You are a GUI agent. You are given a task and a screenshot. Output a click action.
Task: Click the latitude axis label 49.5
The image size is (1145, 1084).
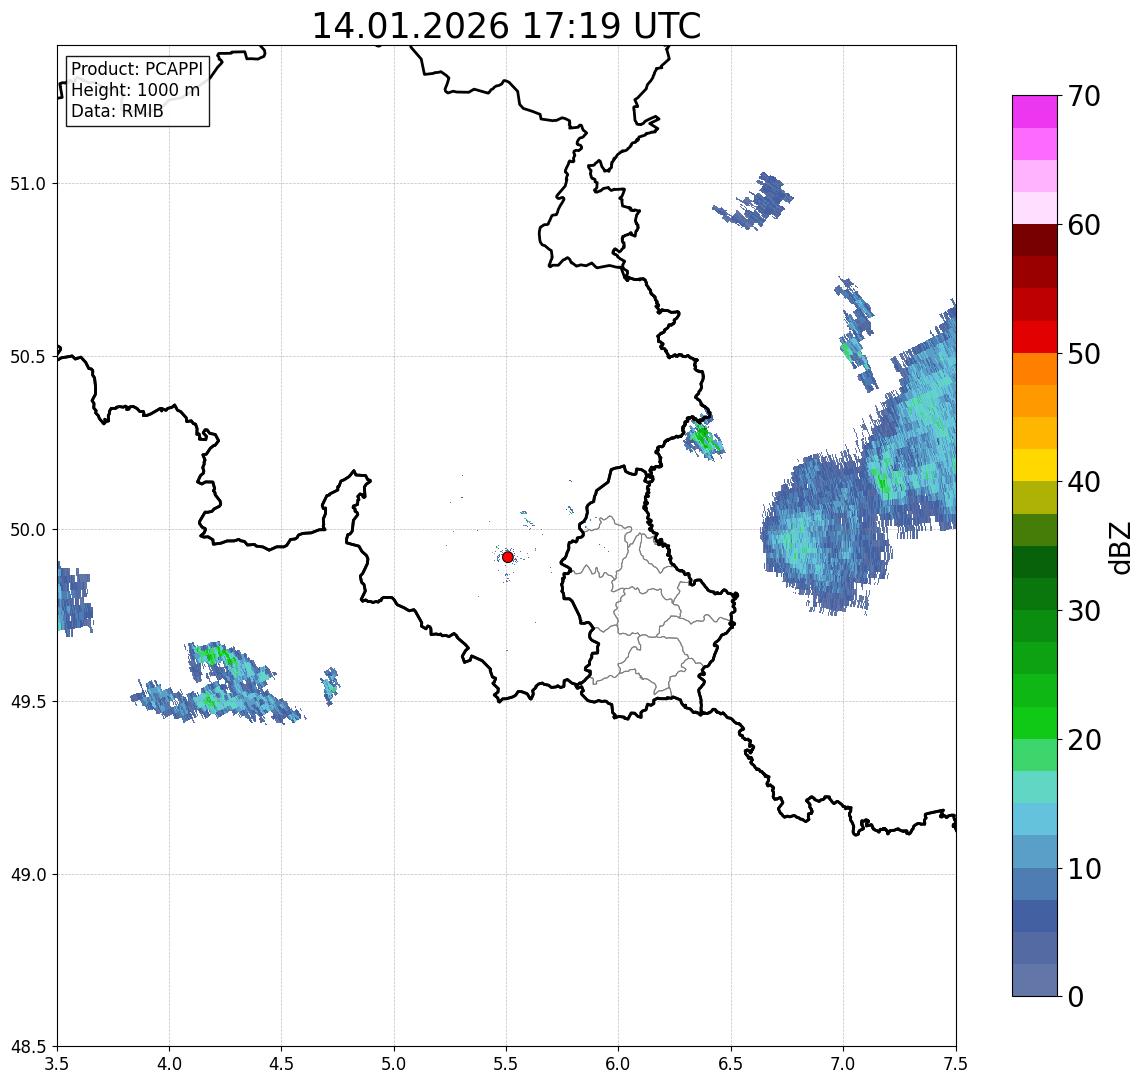tap(28, 702)
